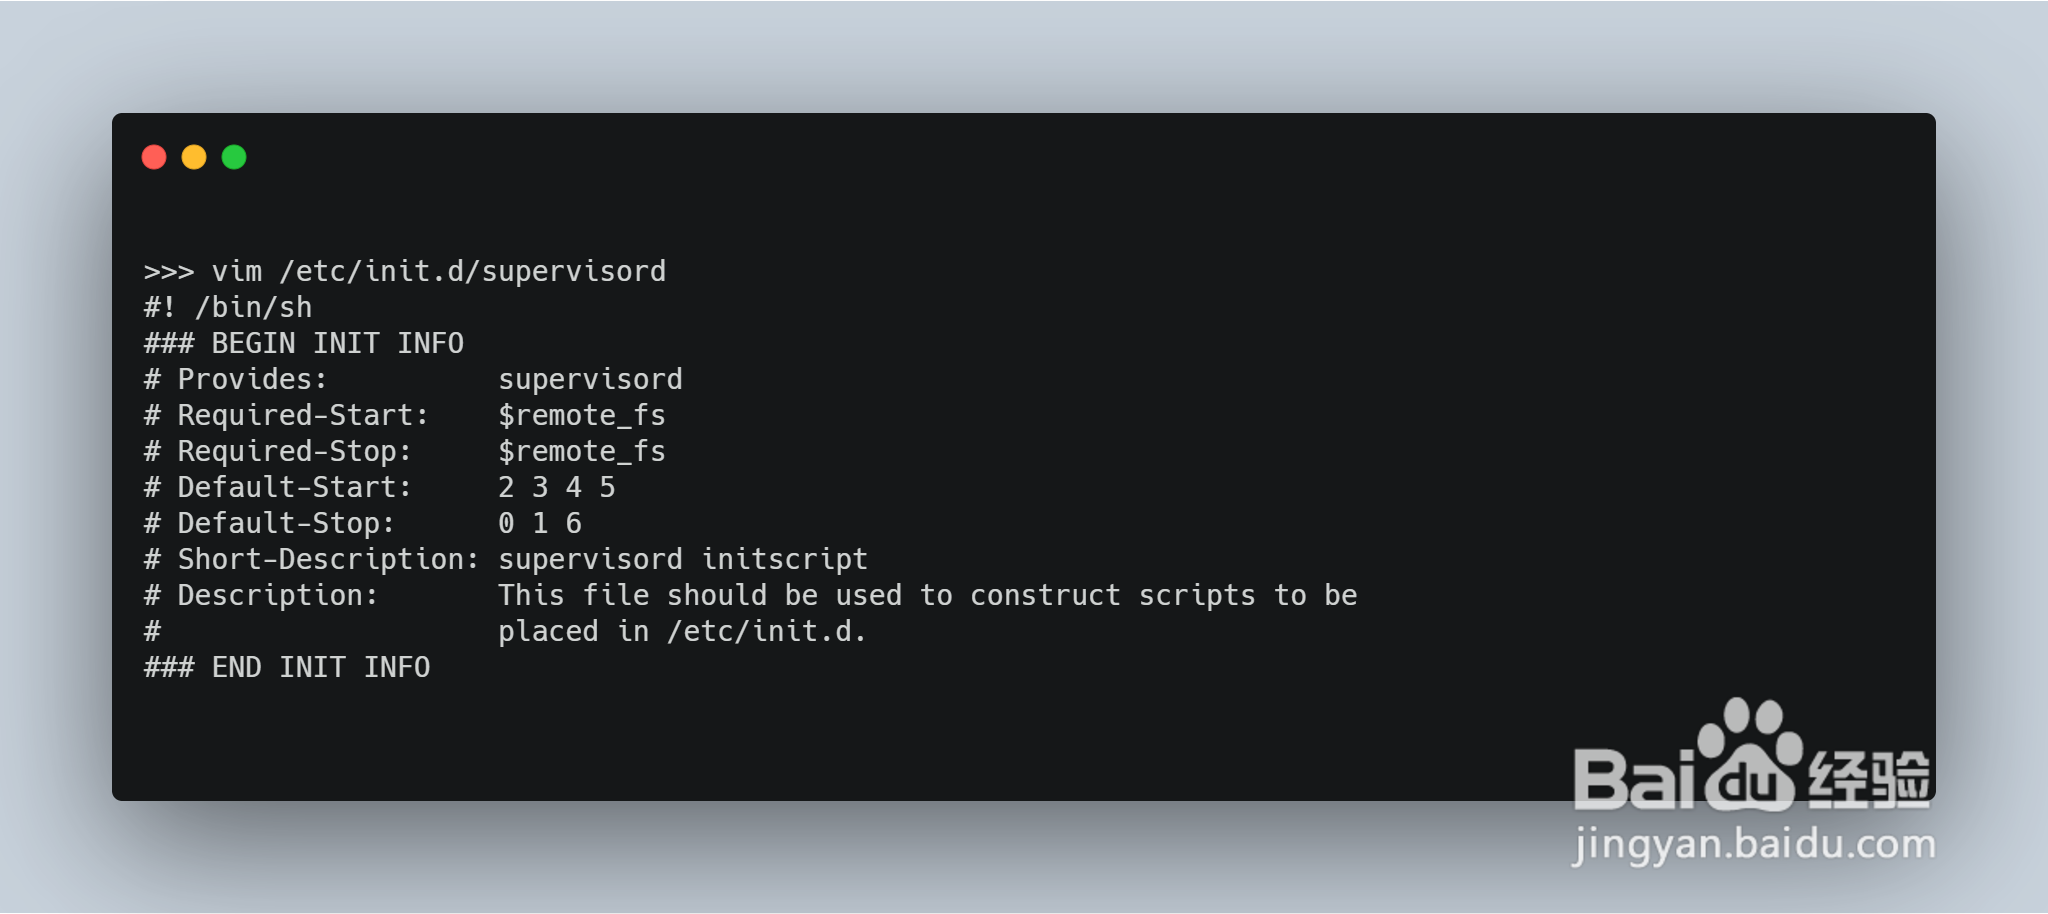Click the # Description: label
Viewport: 2048px width, 914px height.
(261, 595)
